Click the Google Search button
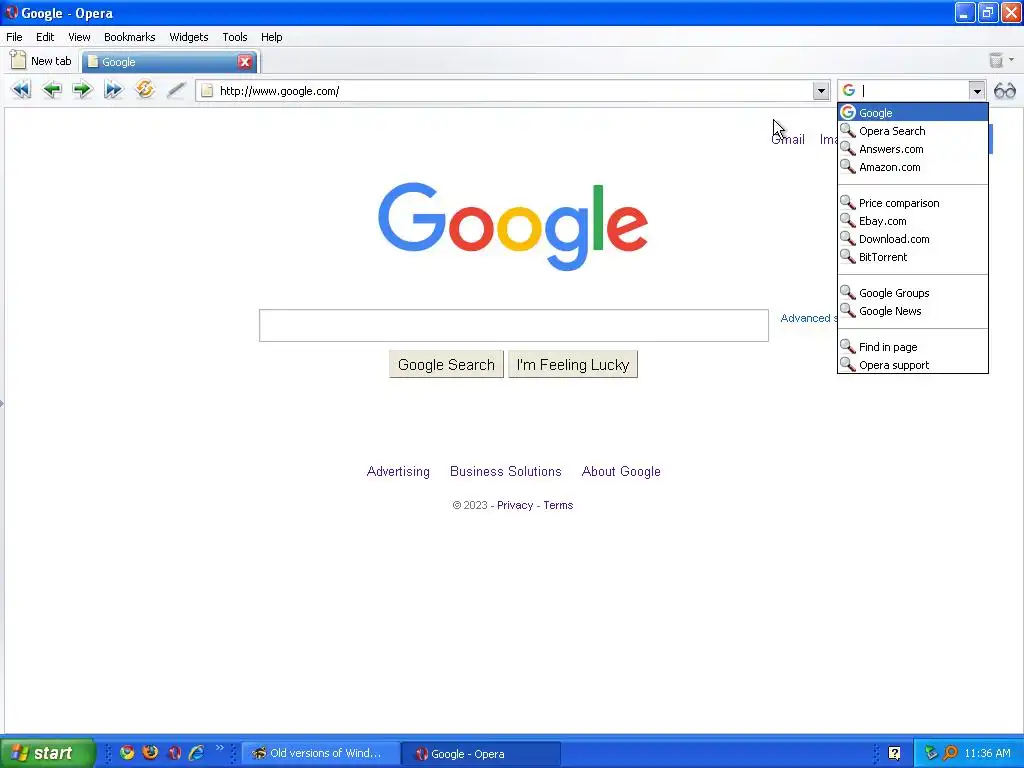The width and height of the screenshot is (1024, 768). coord(446,364)
